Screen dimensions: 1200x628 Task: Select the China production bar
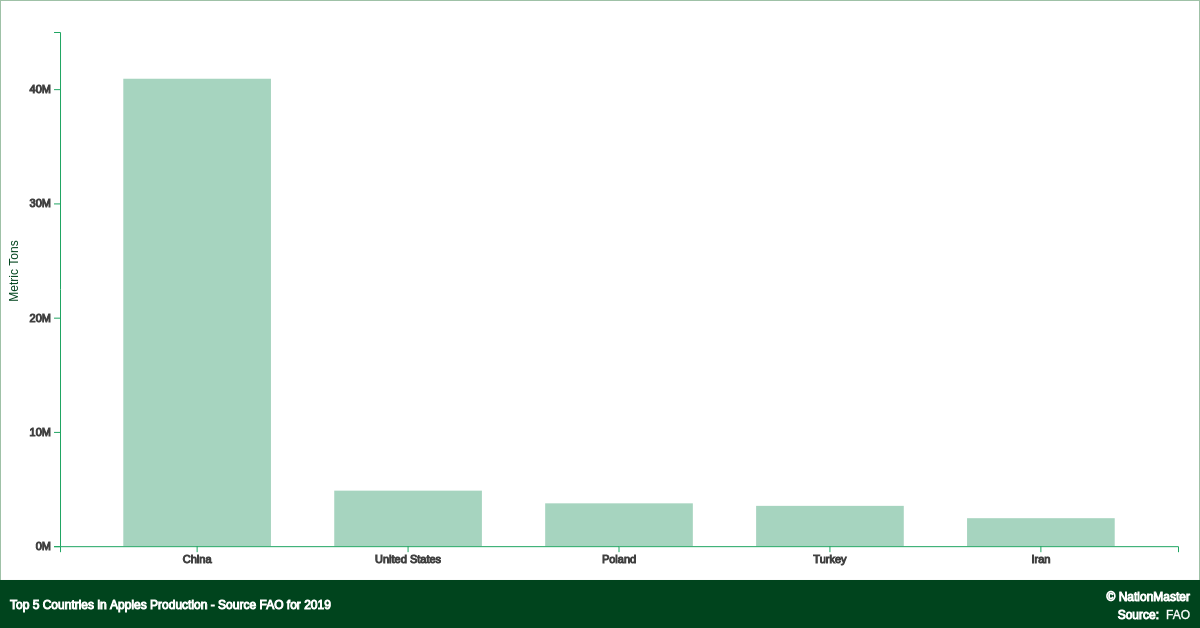click(x=196, y=310)
